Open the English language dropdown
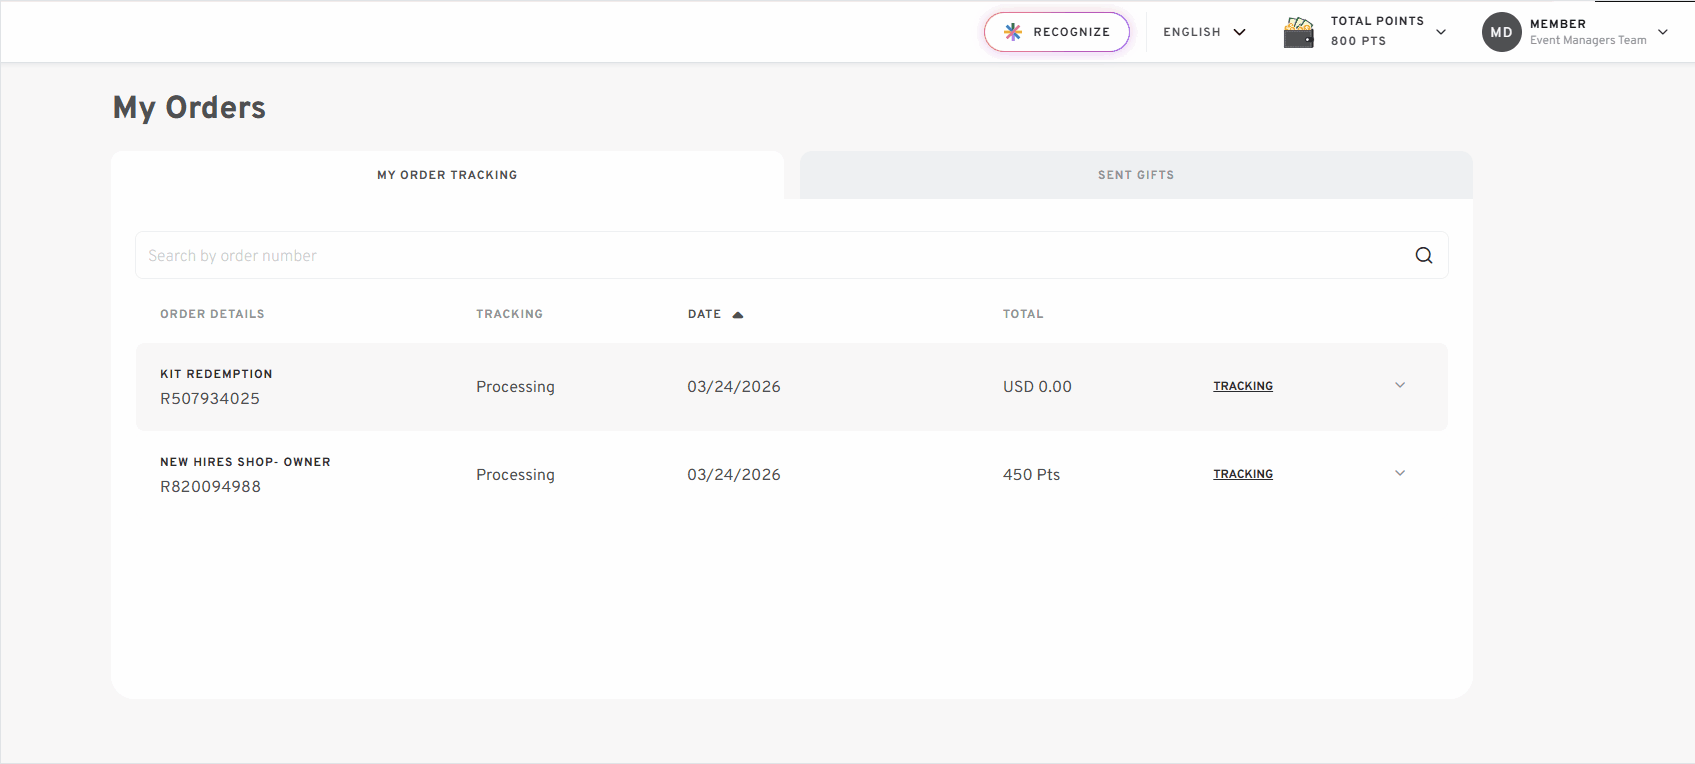 click(1204, 32)
